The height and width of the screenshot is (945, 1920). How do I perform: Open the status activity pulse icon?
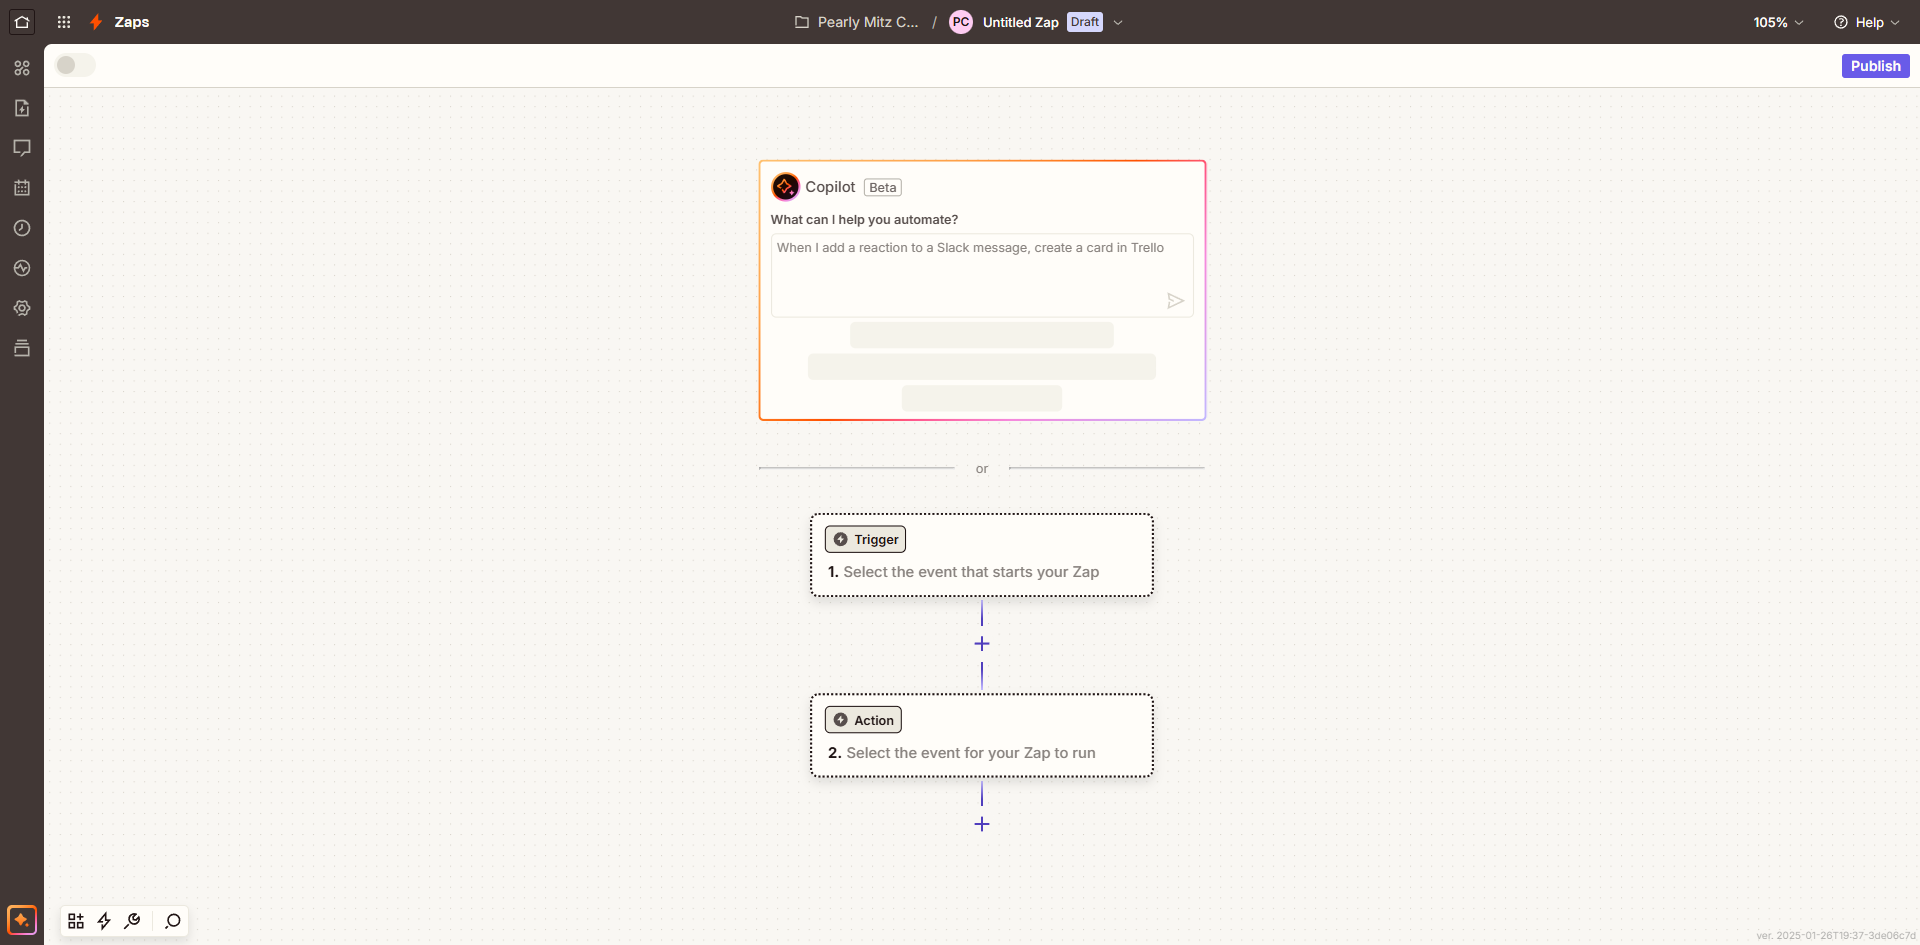point(22,268)
